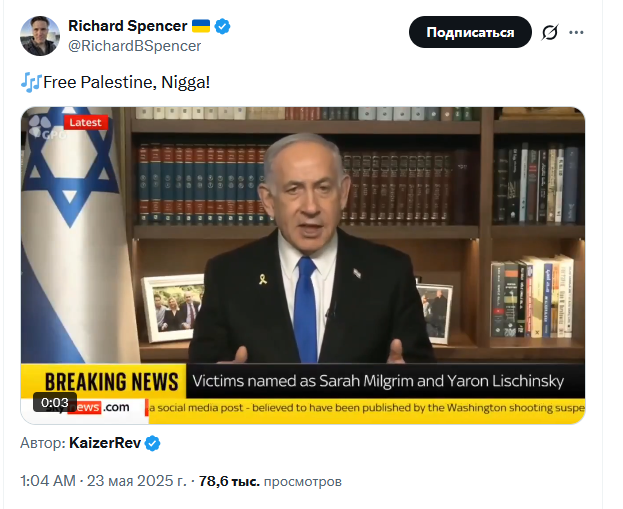The width and height of the screenshot is (623, 509).
Task: Click the Подписаться follow button
Action: (x=470, y=32)
